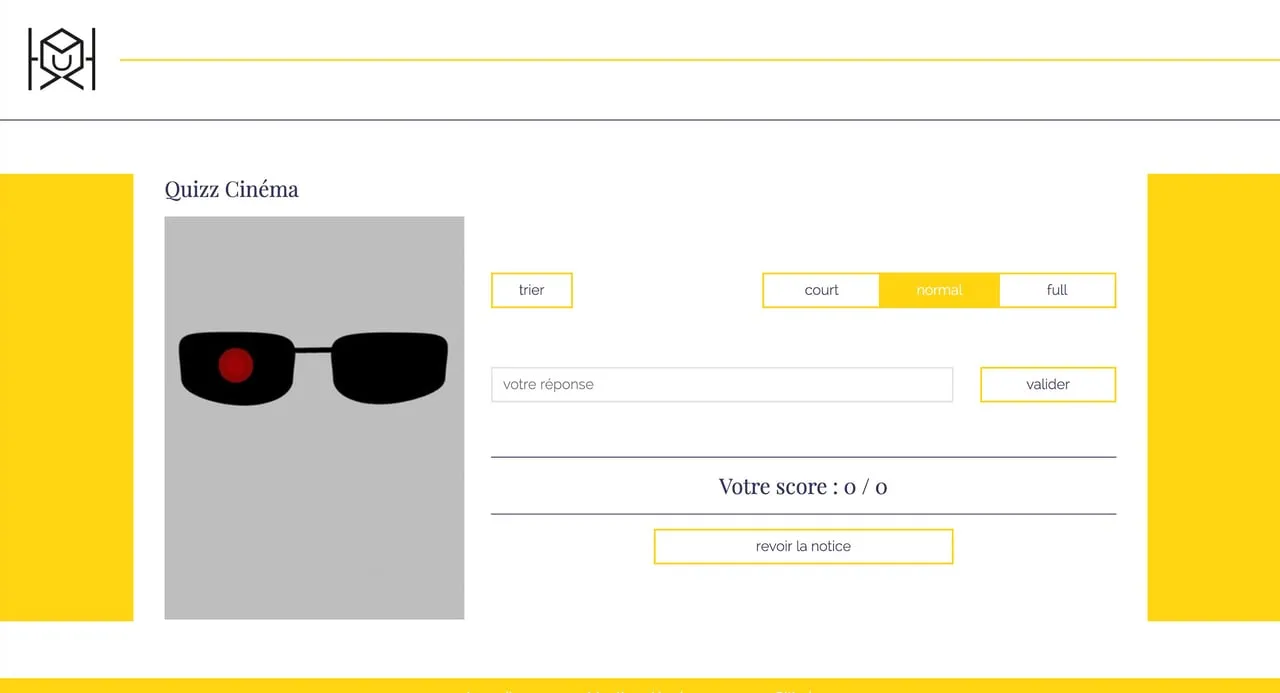
Task: Click the site logo in the header
Action: point(62,59)
